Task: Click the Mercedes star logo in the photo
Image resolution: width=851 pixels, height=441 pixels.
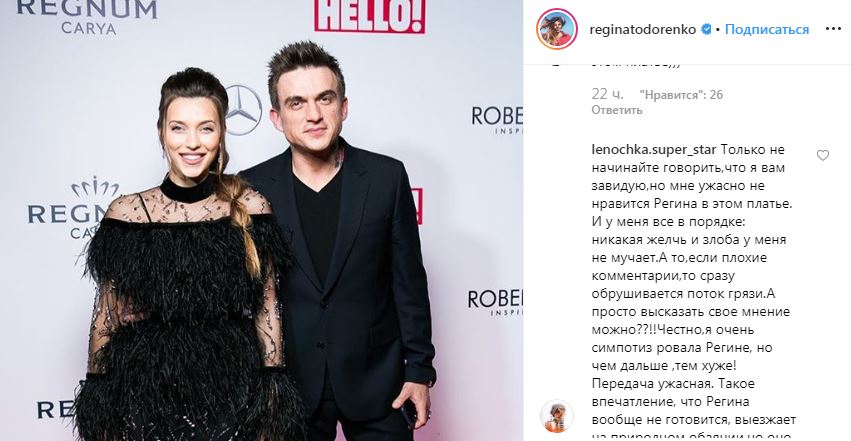Action: coord(243,110)
